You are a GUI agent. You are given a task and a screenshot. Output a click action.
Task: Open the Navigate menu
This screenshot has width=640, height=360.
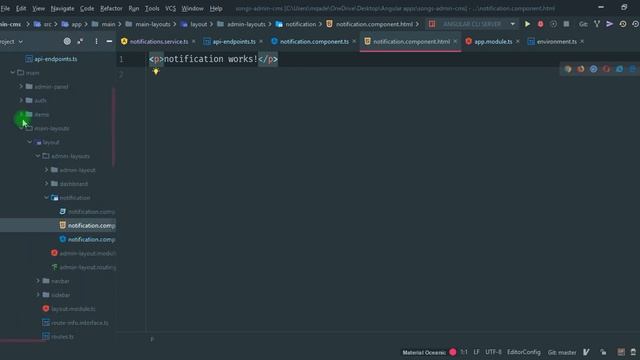pyautogui.click(x=62, y=8)
